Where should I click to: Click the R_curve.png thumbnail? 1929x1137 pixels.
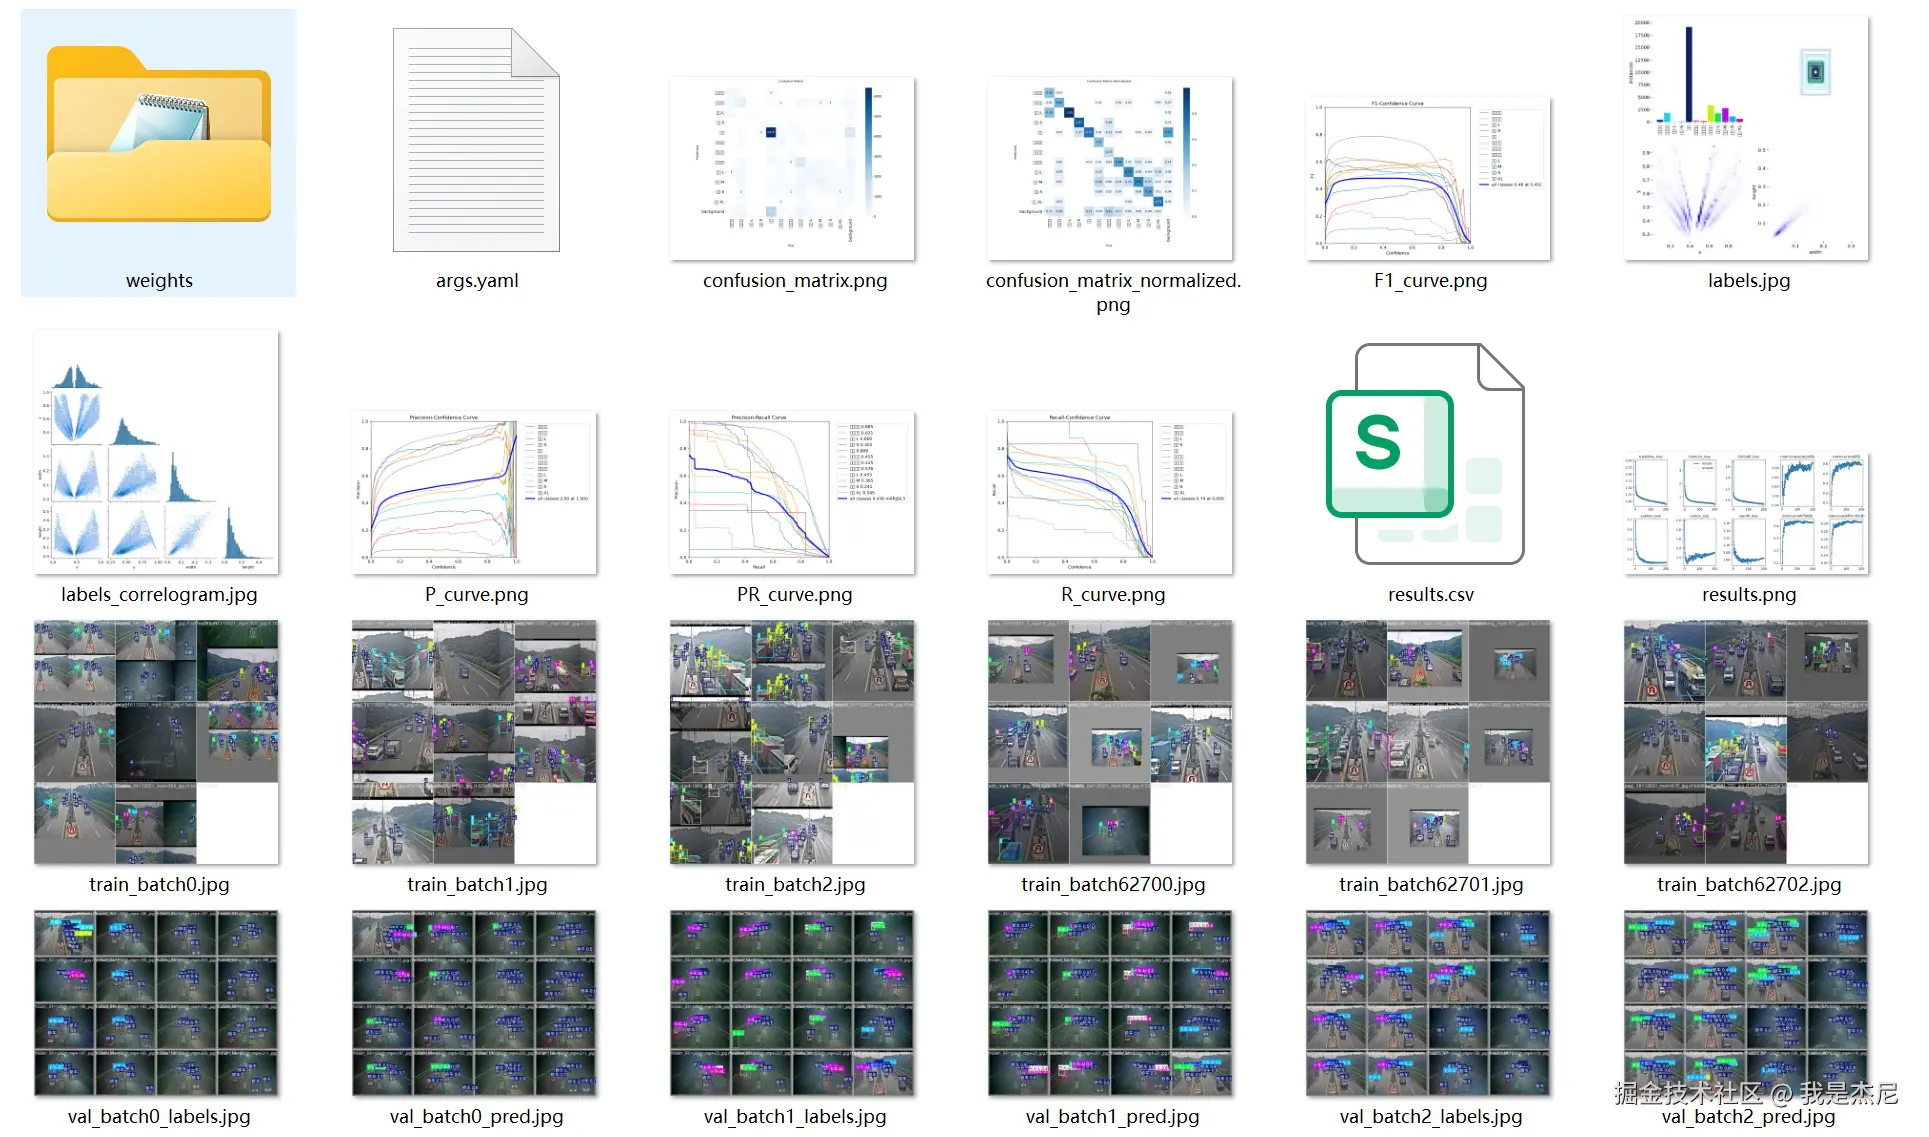point(1110,492)
